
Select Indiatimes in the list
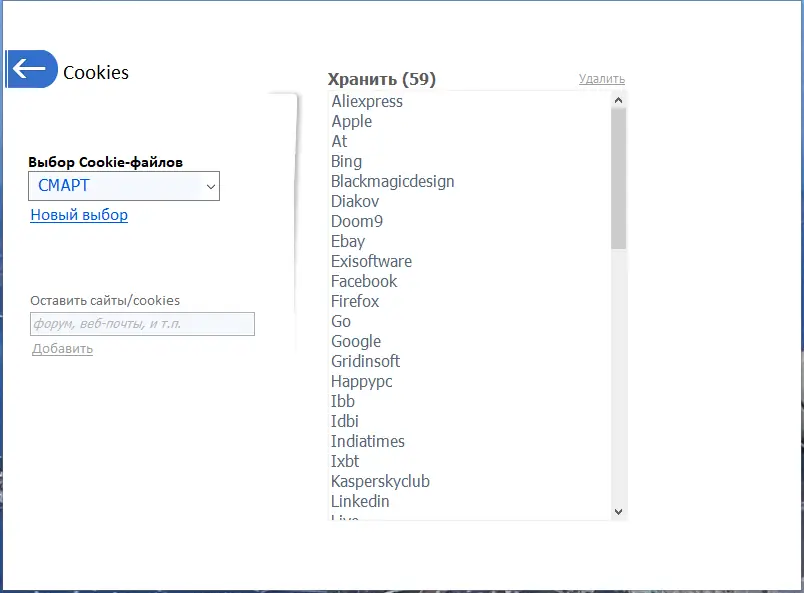[368, 442]
